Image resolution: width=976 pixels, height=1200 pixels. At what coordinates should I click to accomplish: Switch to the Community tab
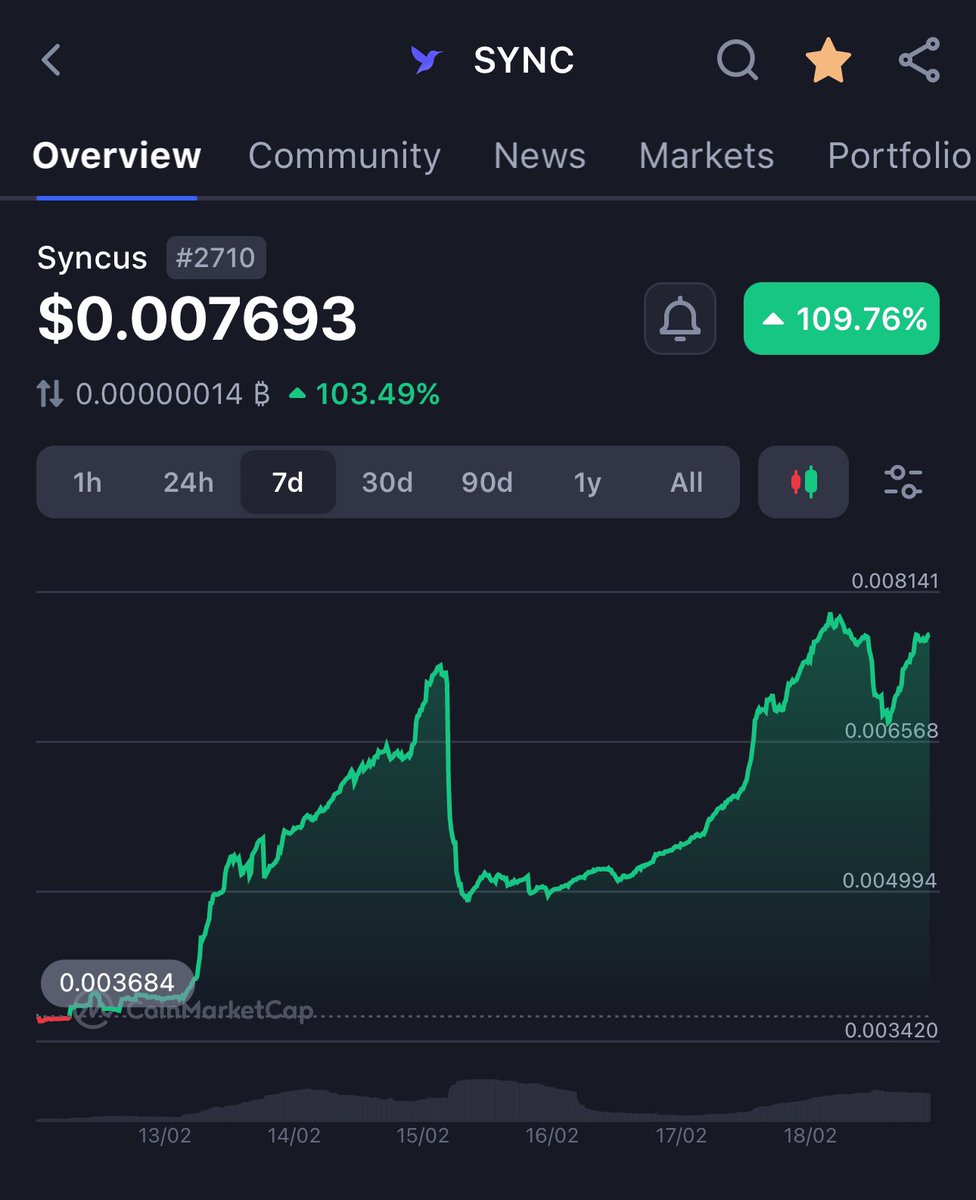(x=344, y=156)
